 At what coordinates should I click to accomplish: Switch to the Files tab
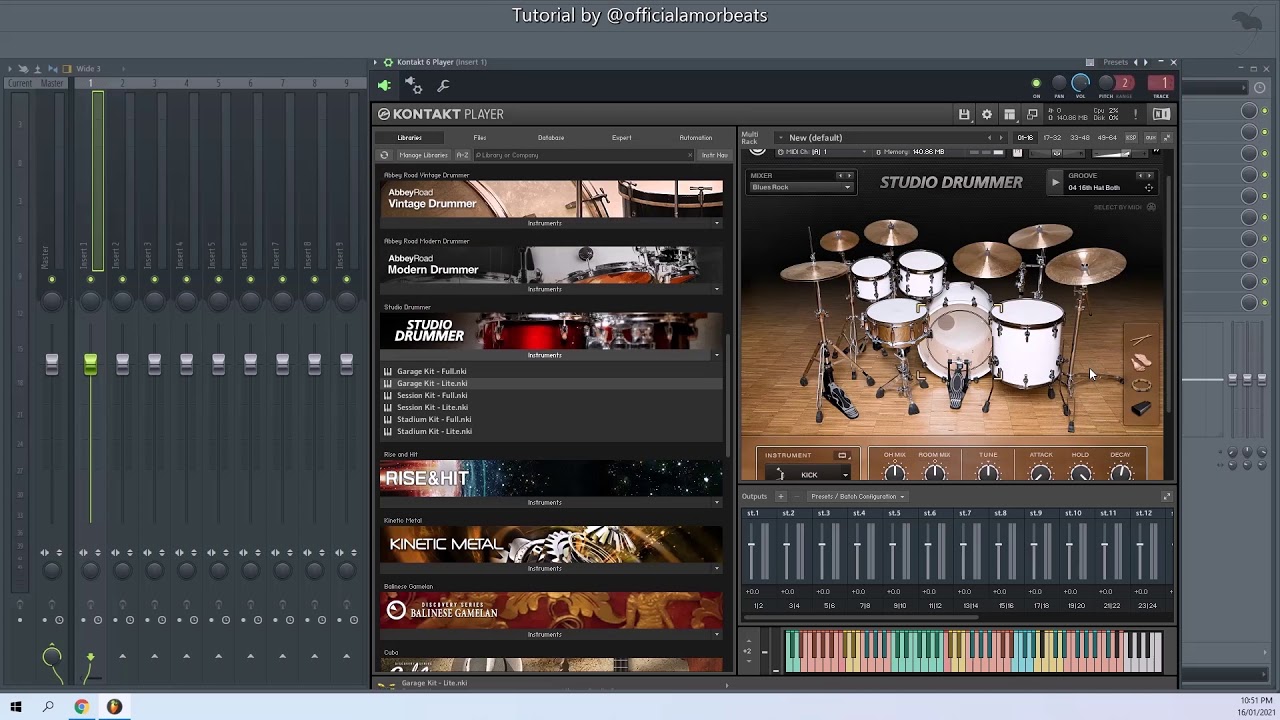coord(480,137)
